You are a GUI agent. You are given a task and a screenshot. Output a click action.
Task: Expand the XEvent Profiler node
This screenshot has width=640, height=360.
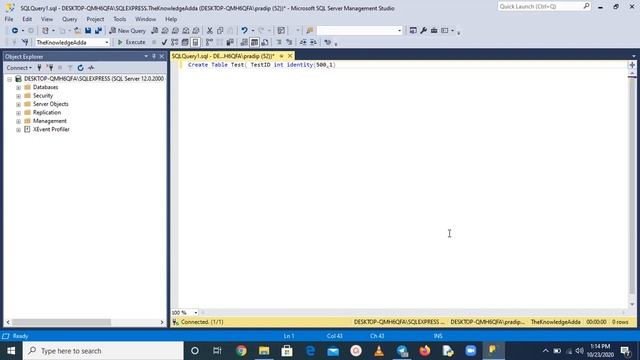pyautogui.click(x=18, y=130)
